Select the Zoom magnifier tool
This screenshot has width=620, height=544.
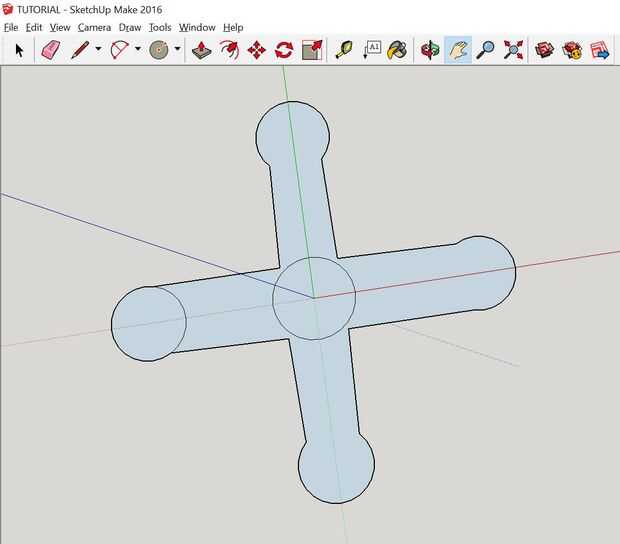485,50
